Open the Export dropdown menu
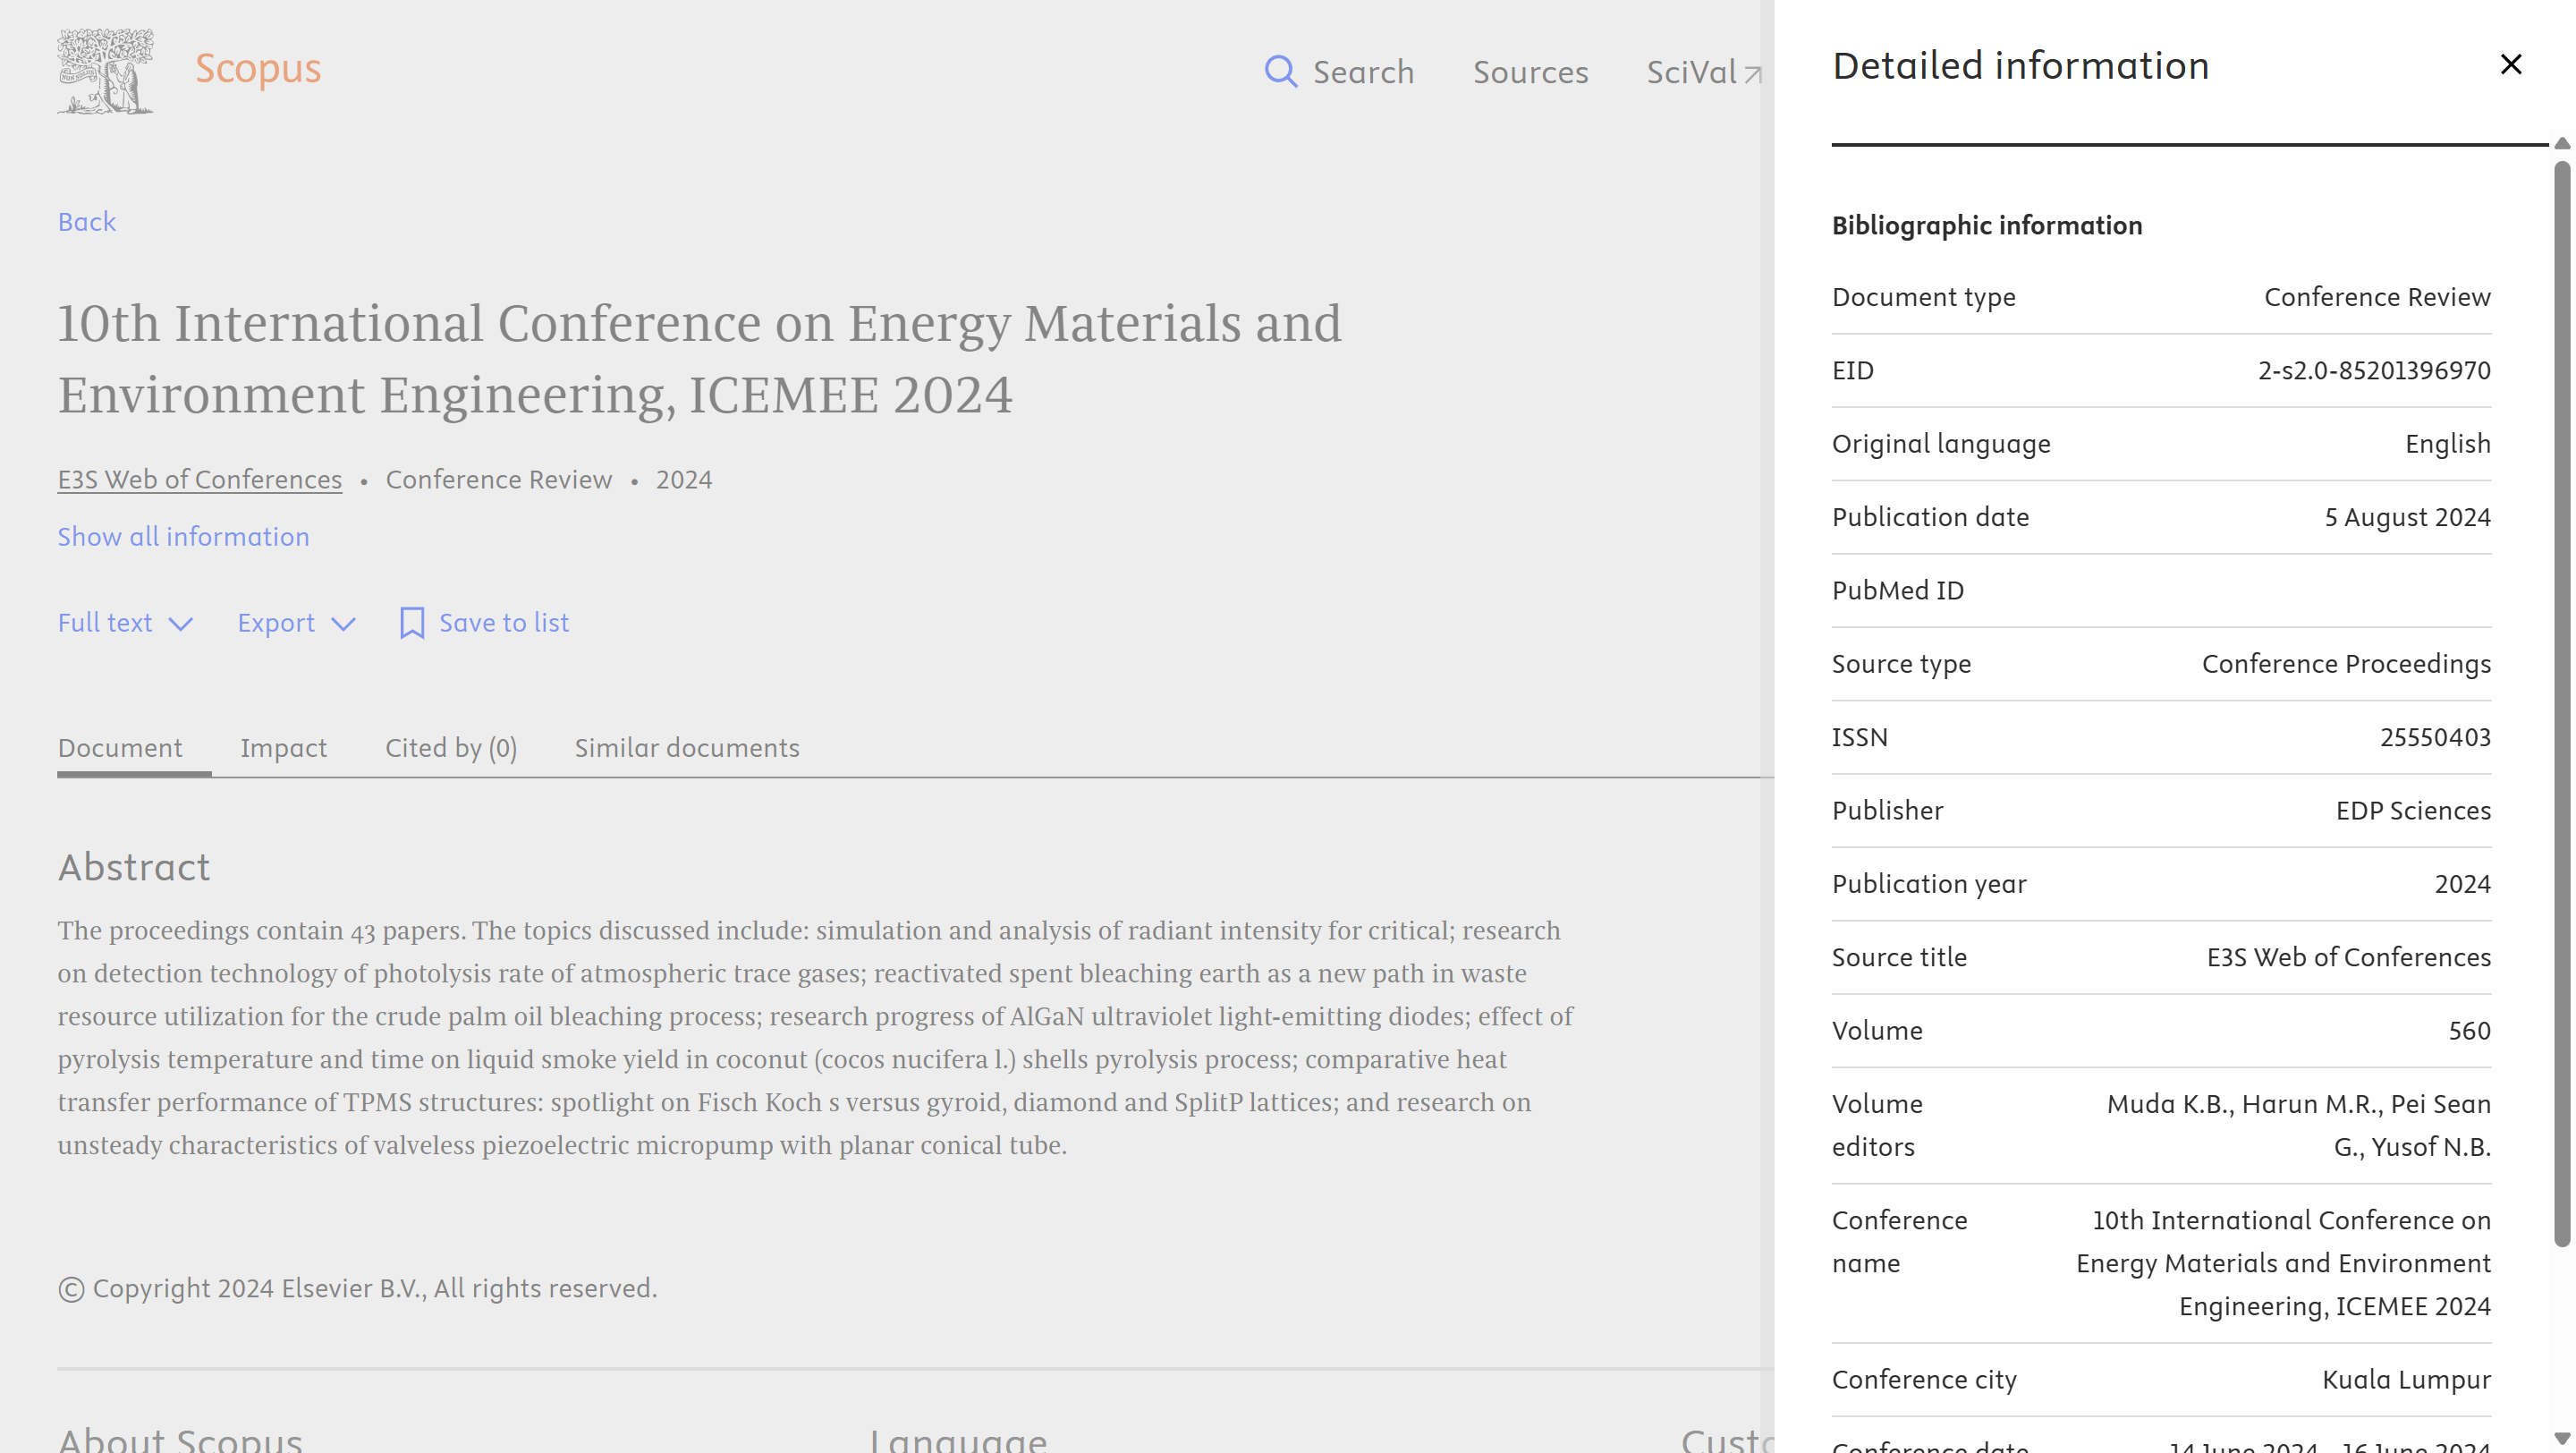Screen dimensions: 2576x1453 tap(297, 623)
